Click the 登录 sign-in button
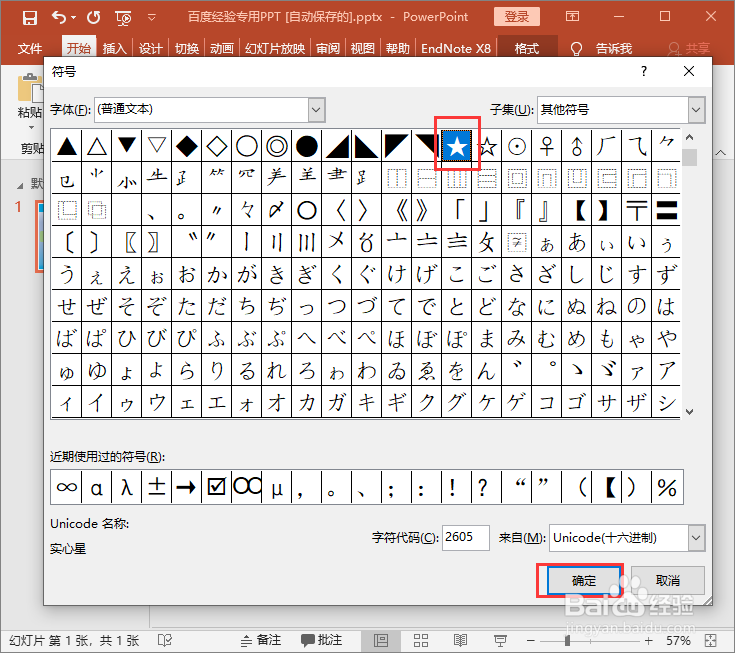735x653 pixels. click(x=517, y=17)
